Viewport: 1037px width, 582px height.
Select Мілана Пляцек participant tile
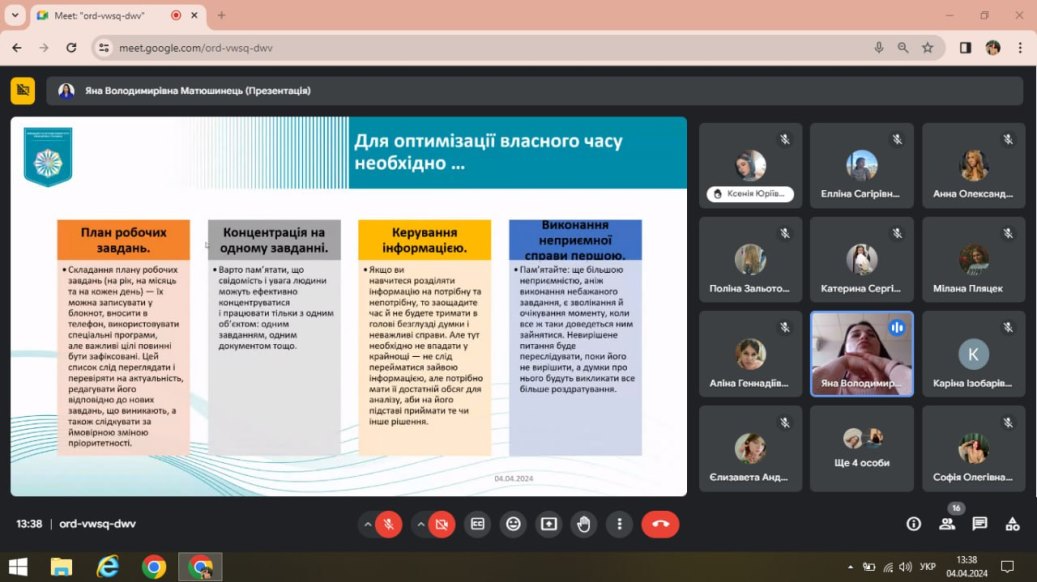(973, 259)
